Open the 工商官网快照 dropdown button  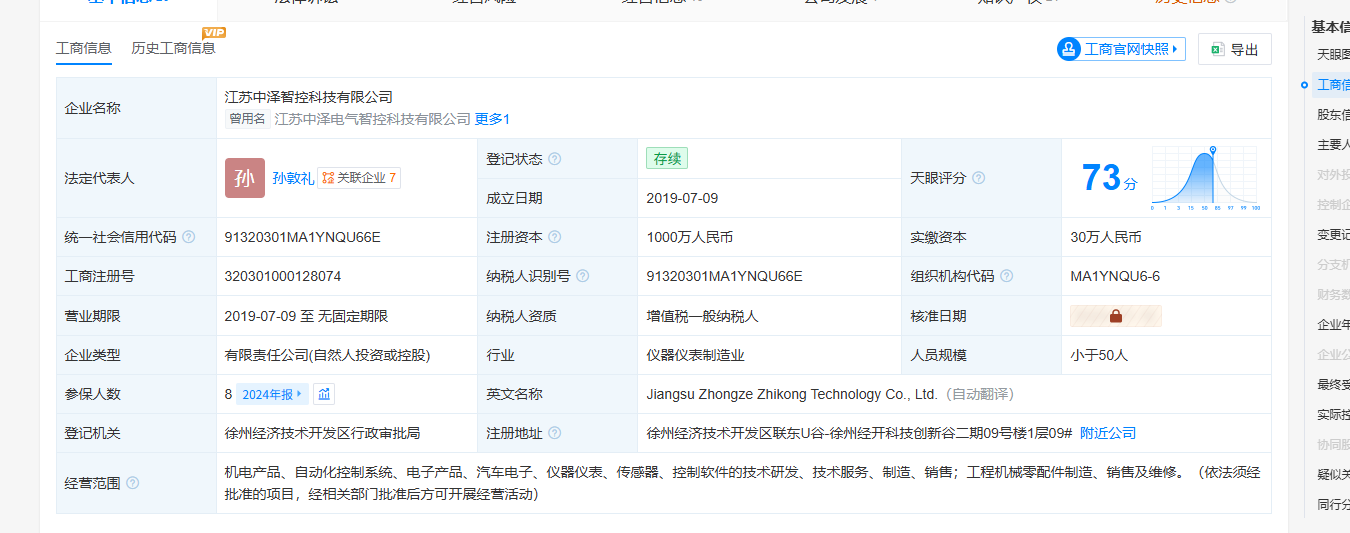tap(1121, 48)
